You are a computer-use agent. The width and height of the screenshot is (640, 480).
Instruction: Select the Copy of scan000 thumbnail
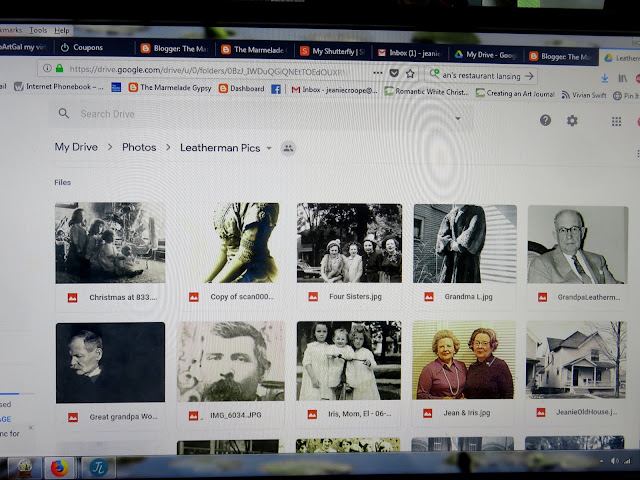242,243
